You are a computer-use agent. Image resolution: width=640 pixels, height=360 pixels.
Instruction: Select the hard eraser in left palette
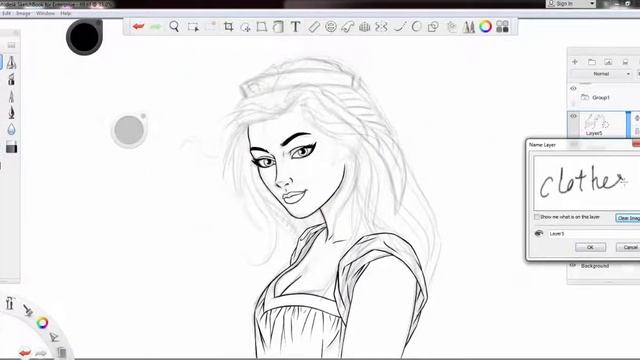click(11, 147)
